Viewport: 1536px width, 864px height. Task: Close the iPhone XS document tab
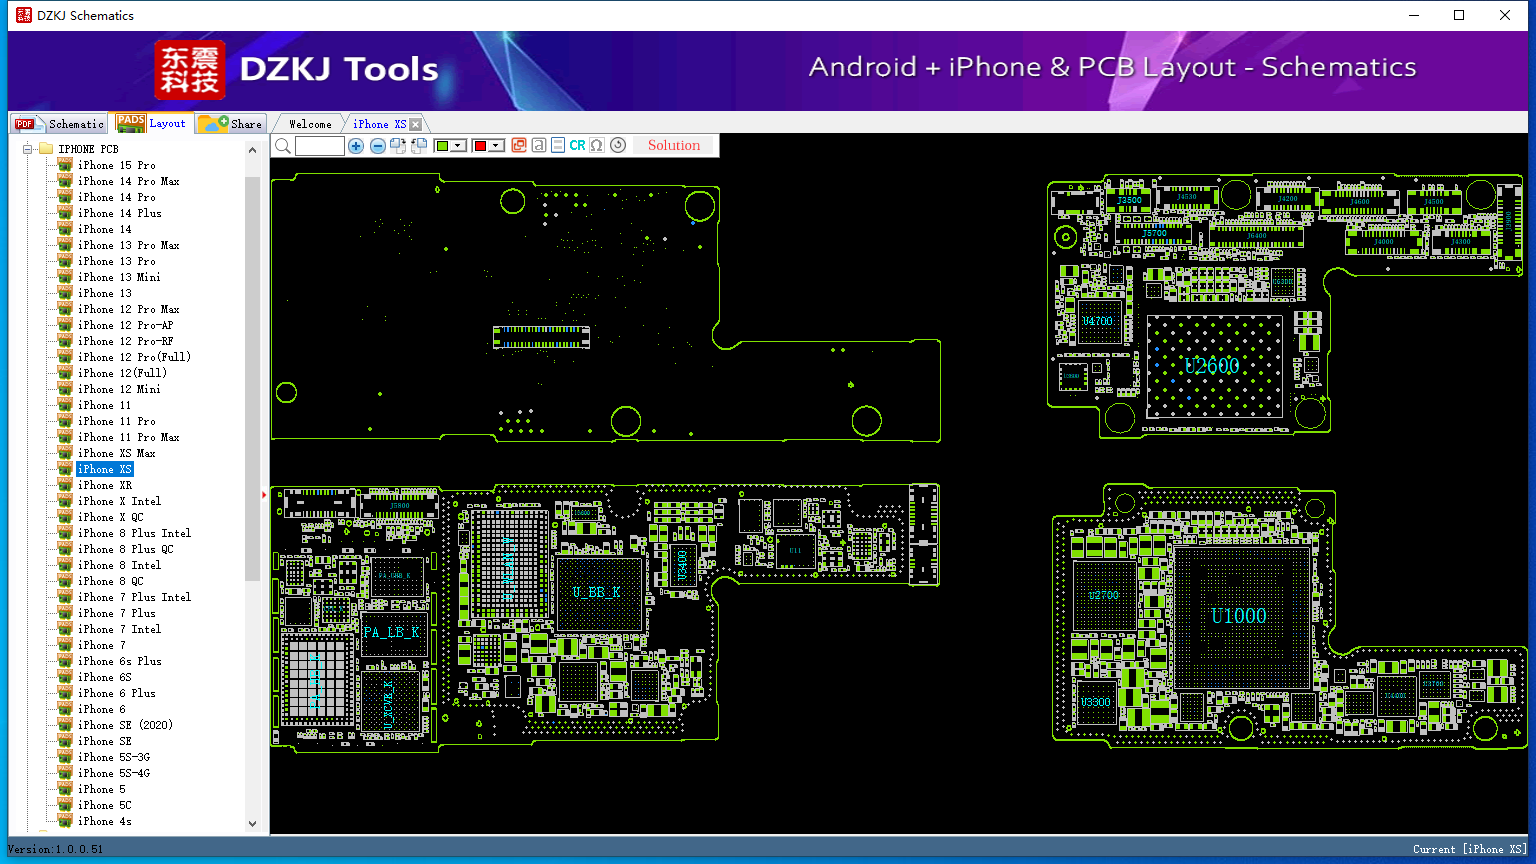(x=415, y=125)
